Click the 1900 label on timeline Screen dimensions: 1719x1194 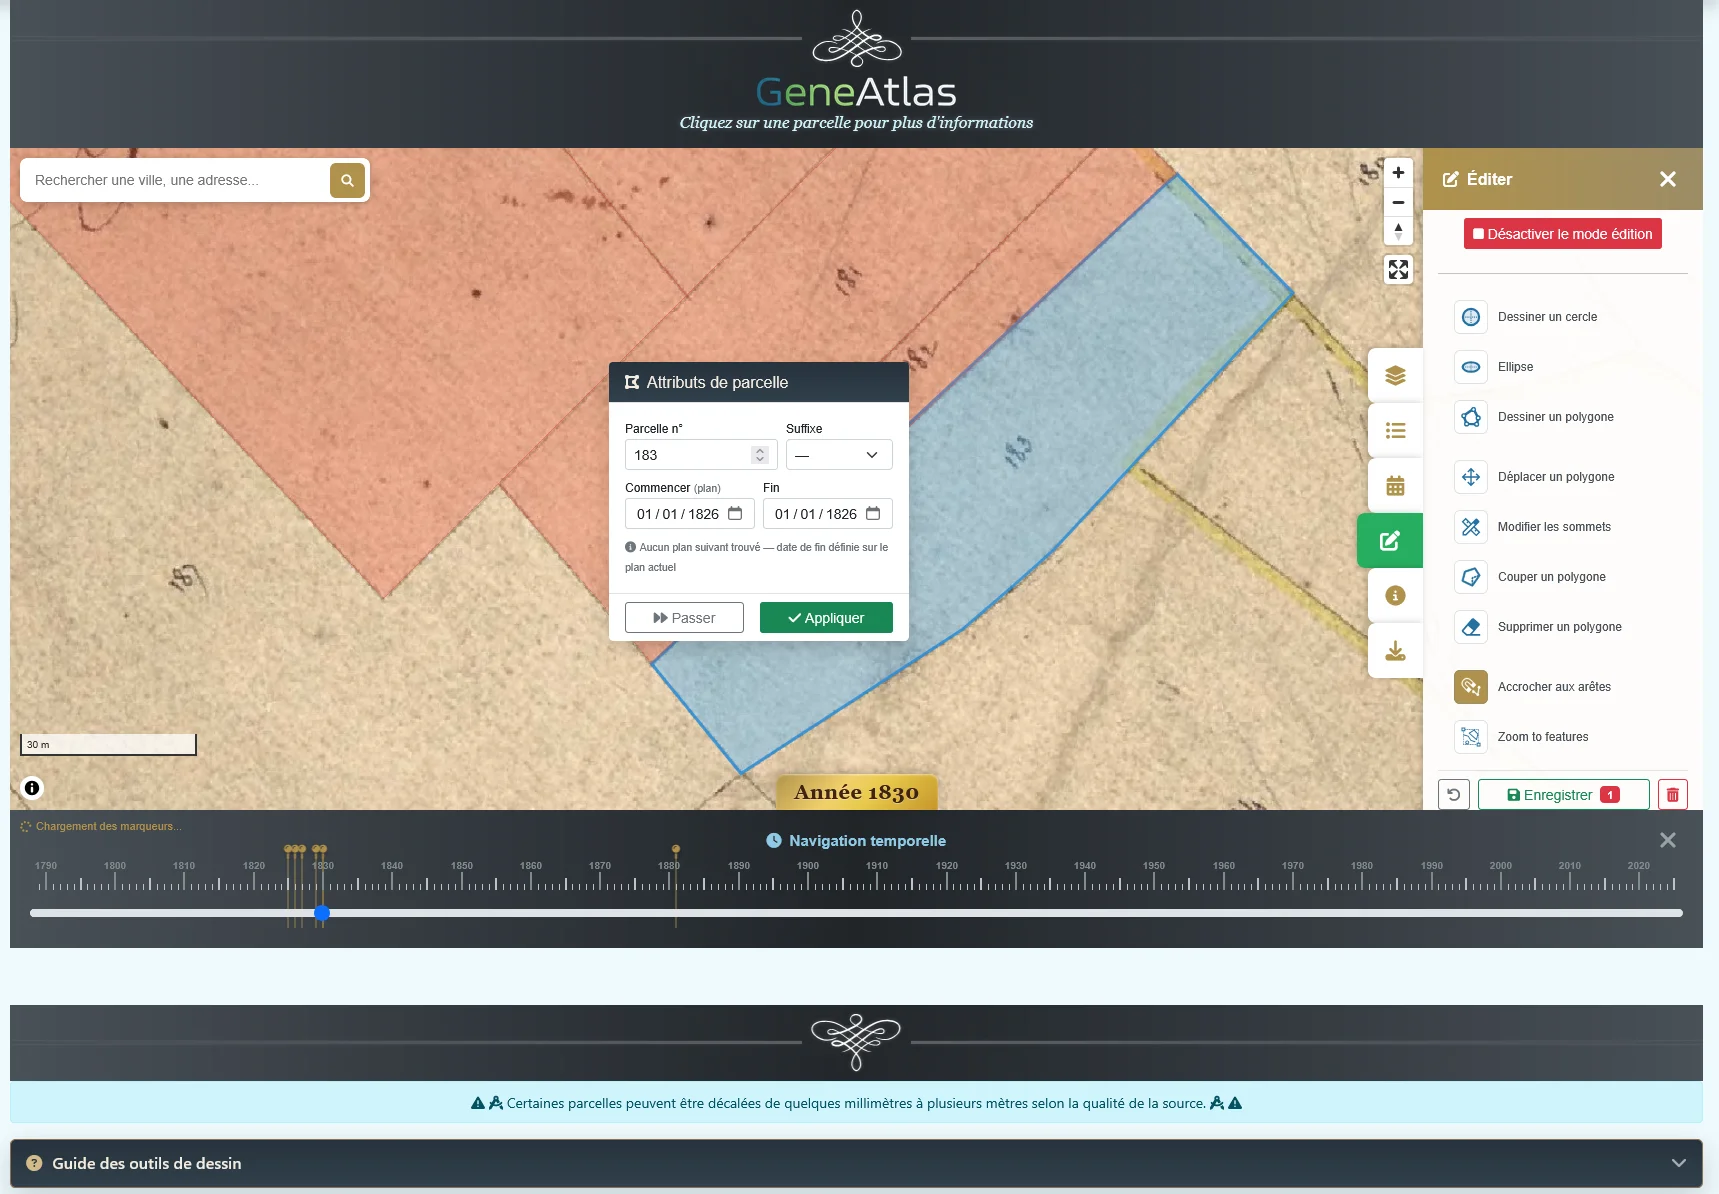[808, 866]
